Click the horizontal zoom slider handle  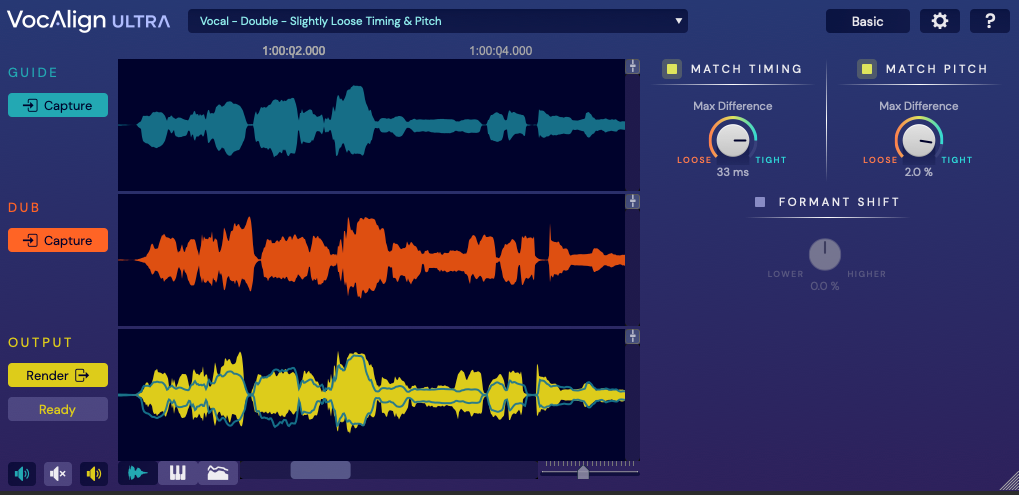[583, 472]
